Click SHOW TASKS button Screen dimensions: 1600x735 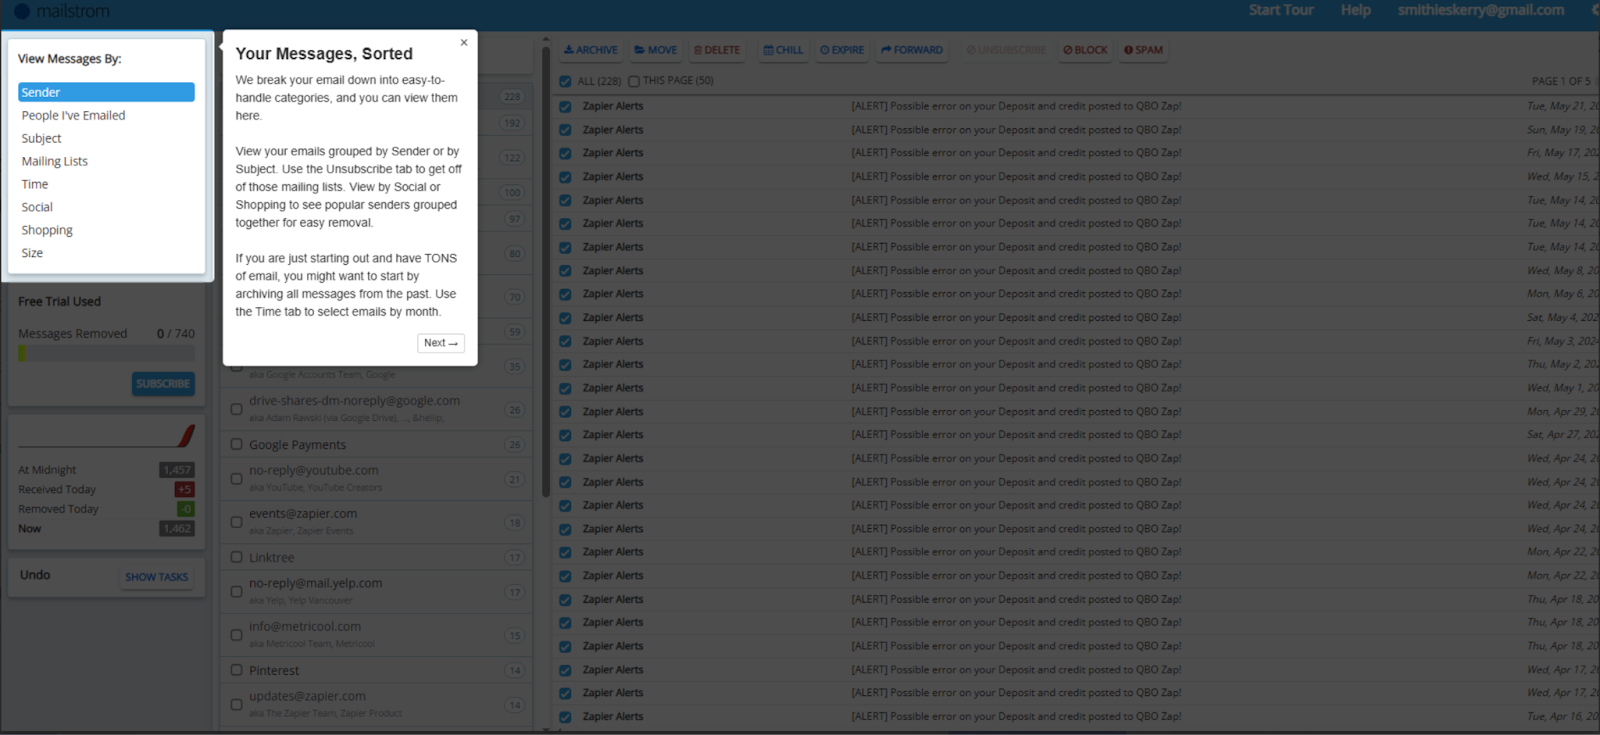click(156, 577)
